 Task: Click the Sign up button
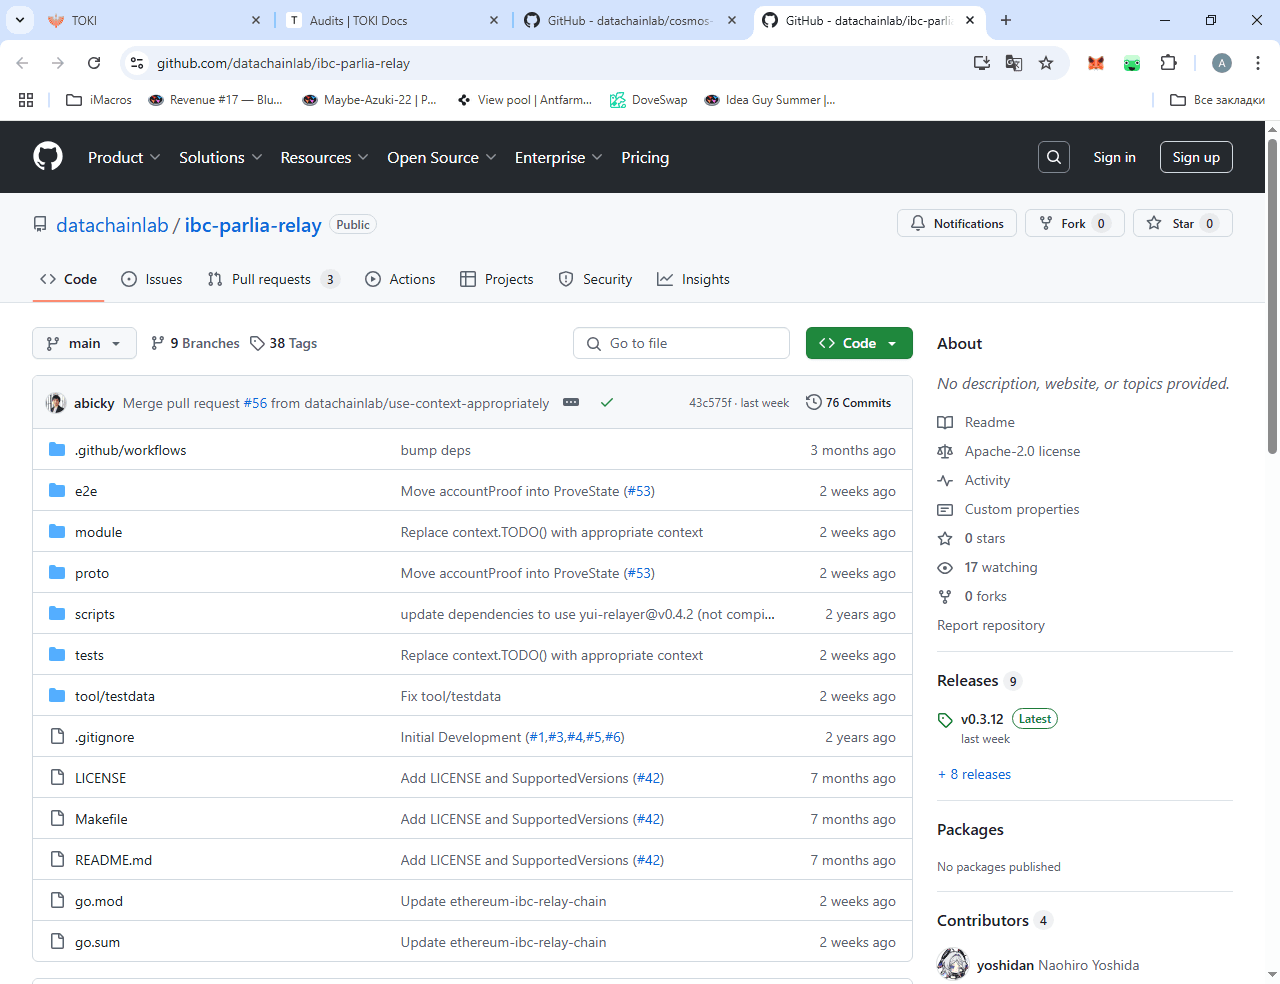coord(1196,157)
